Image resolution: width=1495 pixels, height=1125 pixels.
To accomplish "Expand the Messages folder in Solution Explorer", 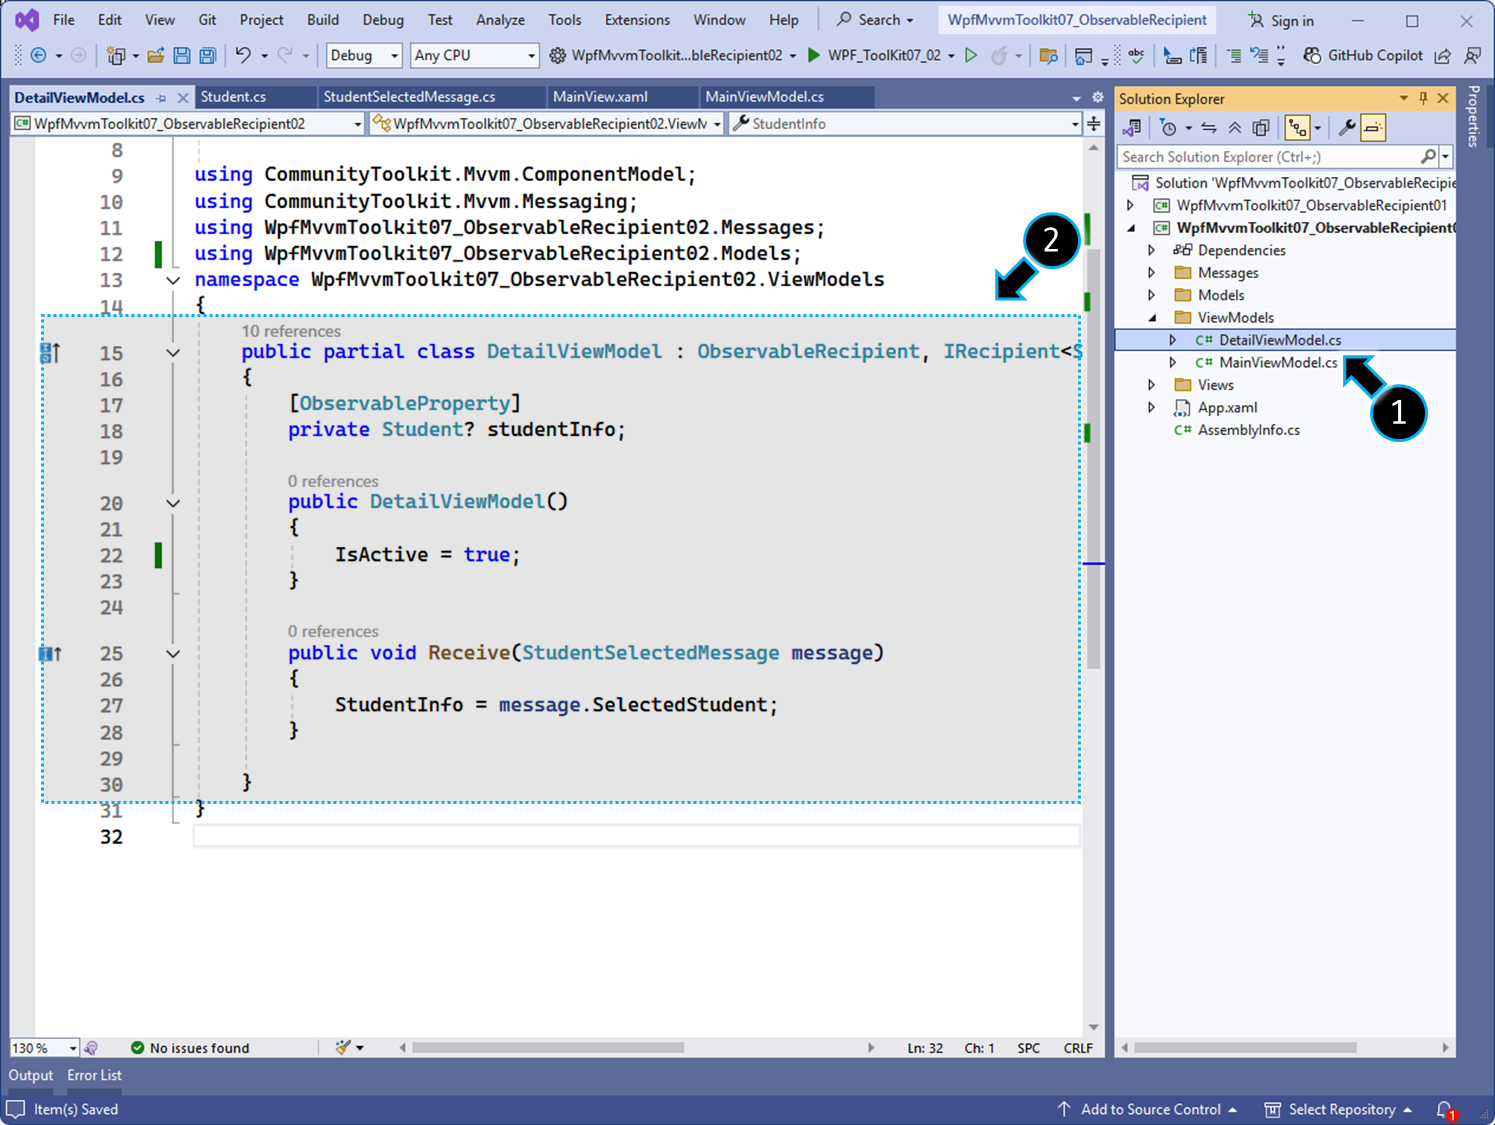I will [x=1151, y=273].
